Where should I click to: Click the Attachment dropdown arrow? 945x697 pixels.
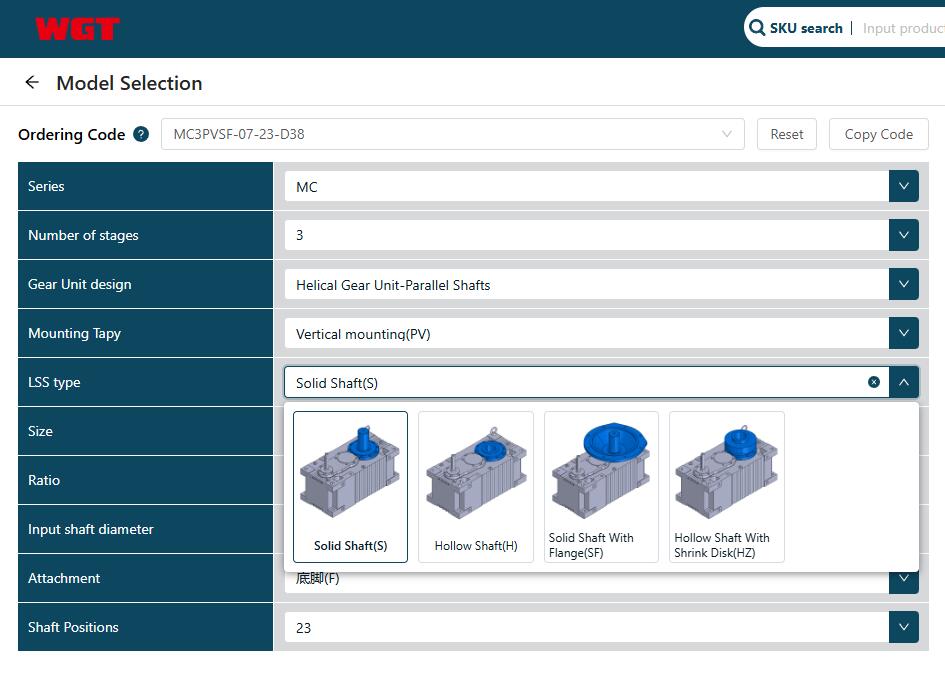903,580
